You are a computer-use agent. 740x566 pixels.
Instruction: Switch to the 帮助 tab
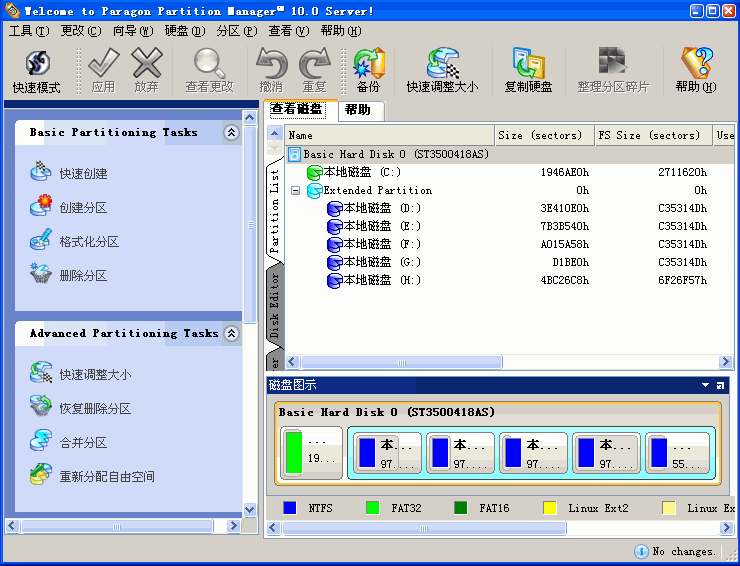[x=361, y=110]
